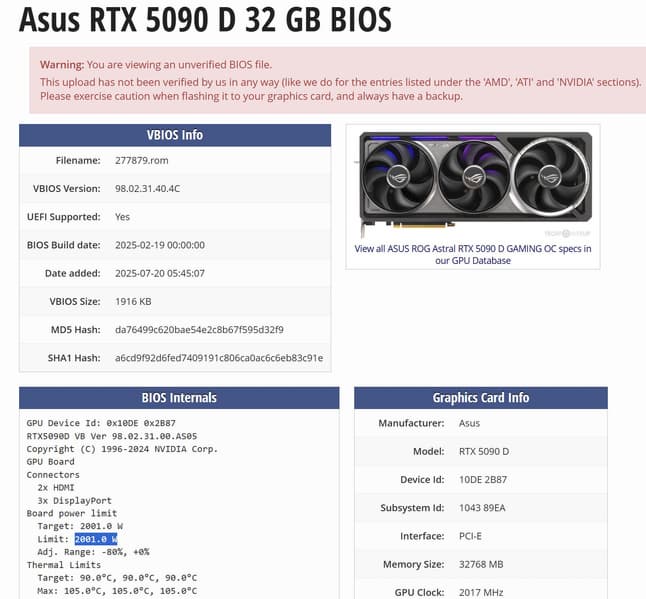This screenshot has width=646, height=599.
Task: Click the VBIOS Info table header
Action: pyautogui.click(x=175, y=135)
